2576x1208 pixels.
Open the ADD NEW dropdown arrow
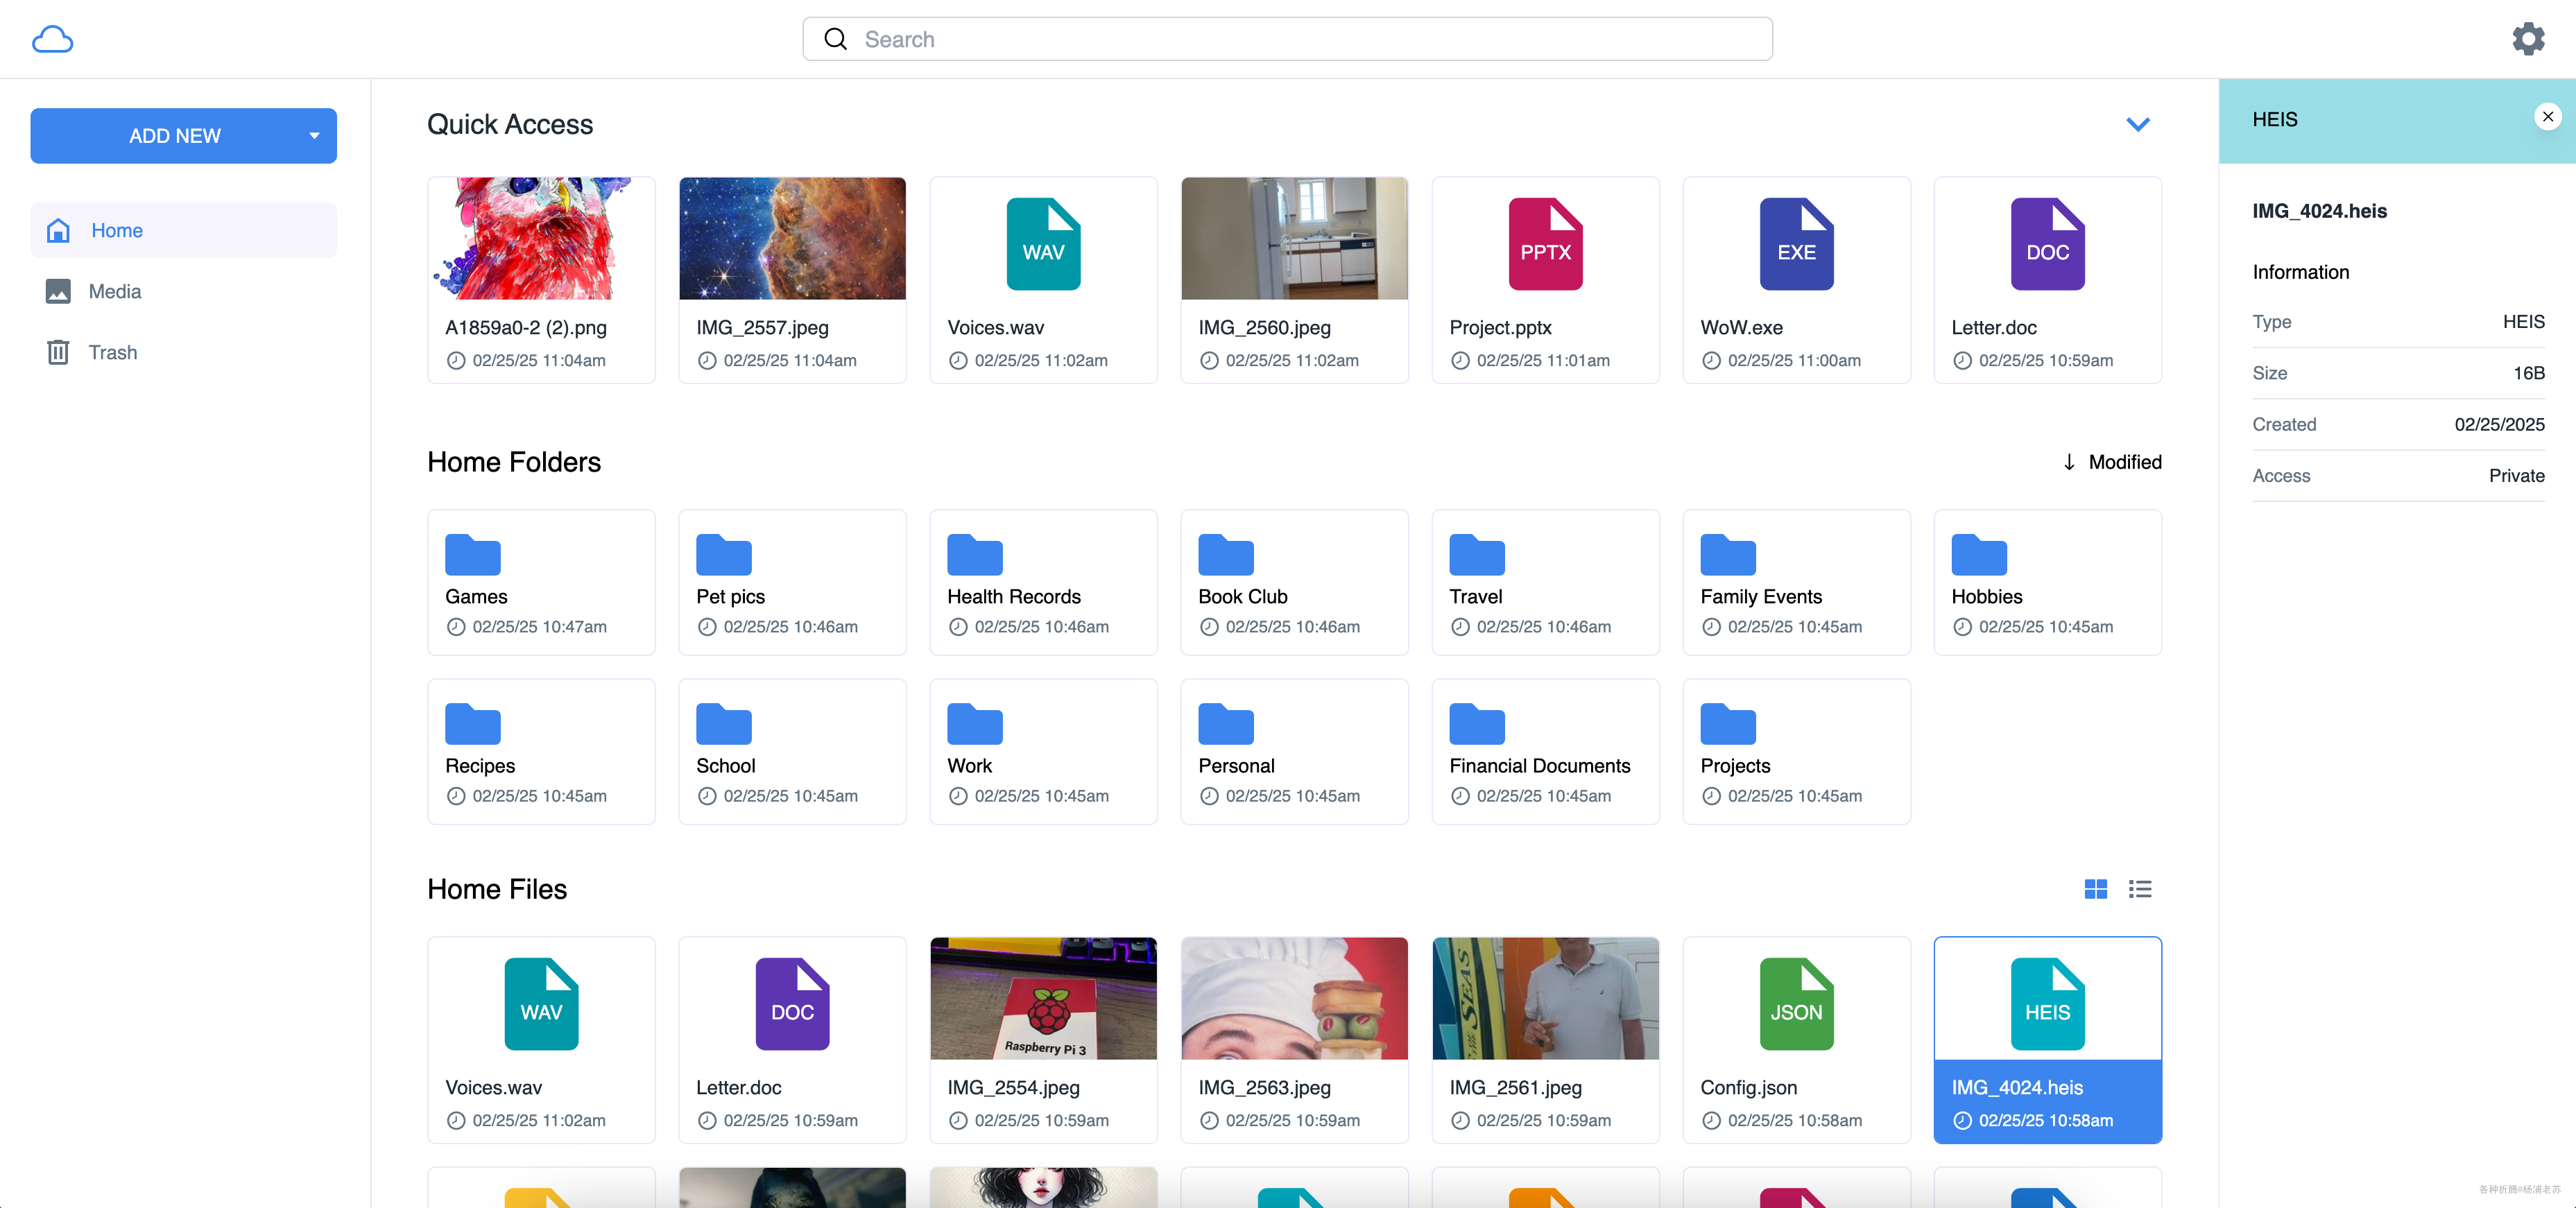[314, 136]
